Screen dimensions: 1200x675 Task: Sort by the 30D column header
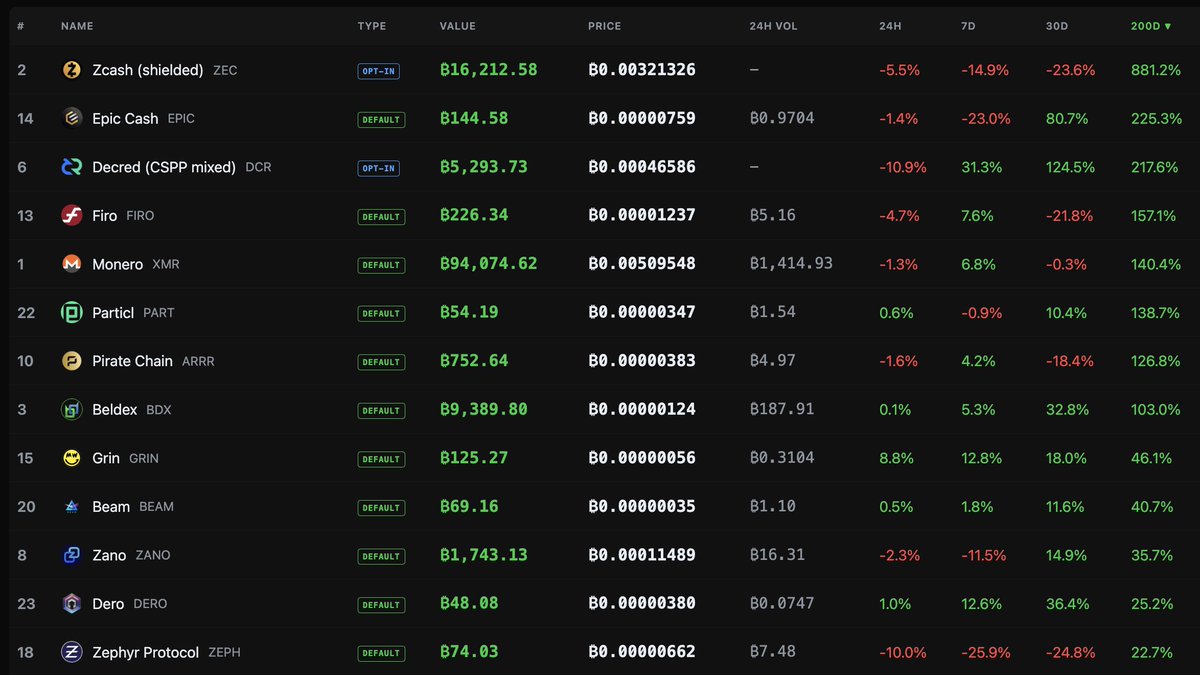coord(1057,26)
